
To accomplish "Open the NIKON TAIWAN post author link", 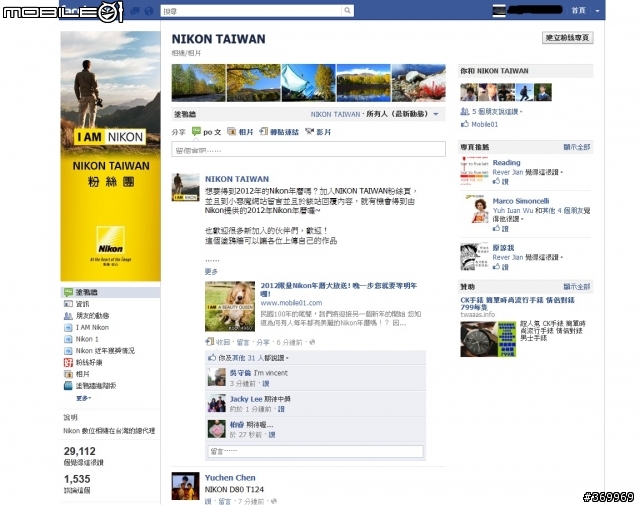I will point(237,179).
